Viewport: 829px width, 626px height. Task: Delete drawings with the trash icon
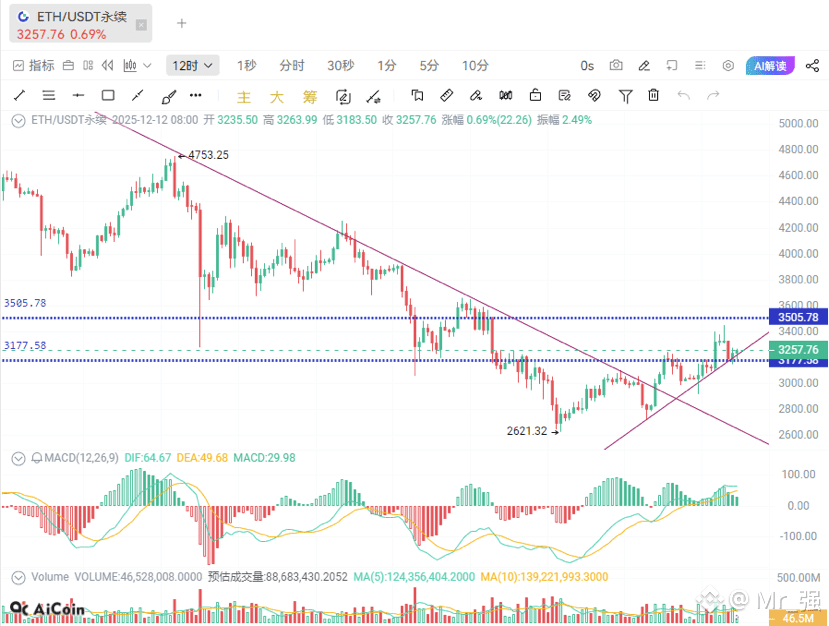[x=653, y=96]
